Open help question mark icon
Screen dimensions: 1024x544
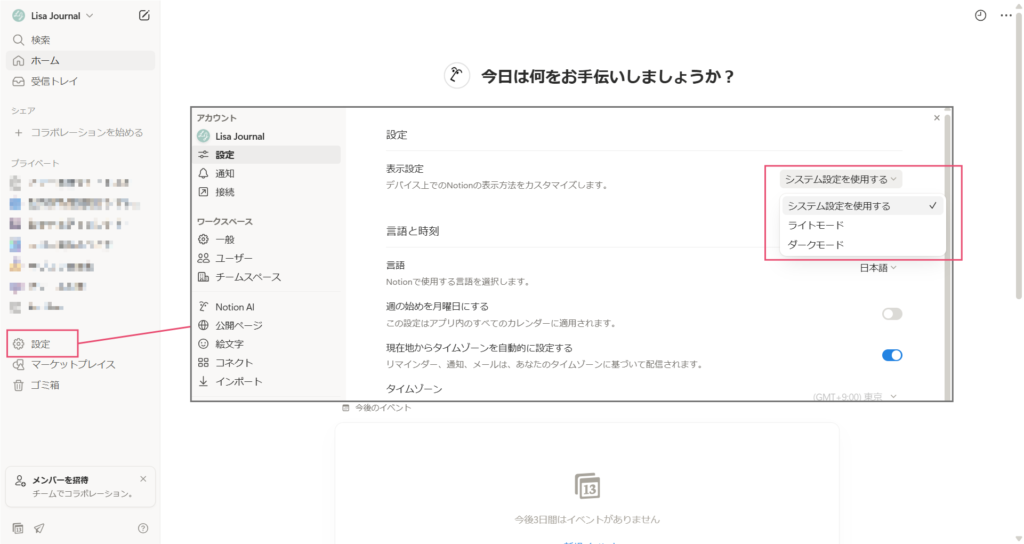(x=143, y=528)
